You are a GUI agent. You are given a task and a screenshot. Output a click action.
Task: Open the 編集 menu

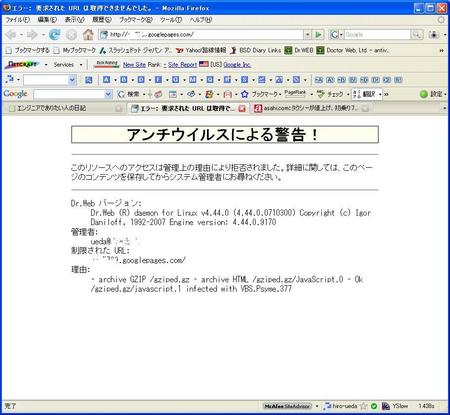click(x=47, y=20)
